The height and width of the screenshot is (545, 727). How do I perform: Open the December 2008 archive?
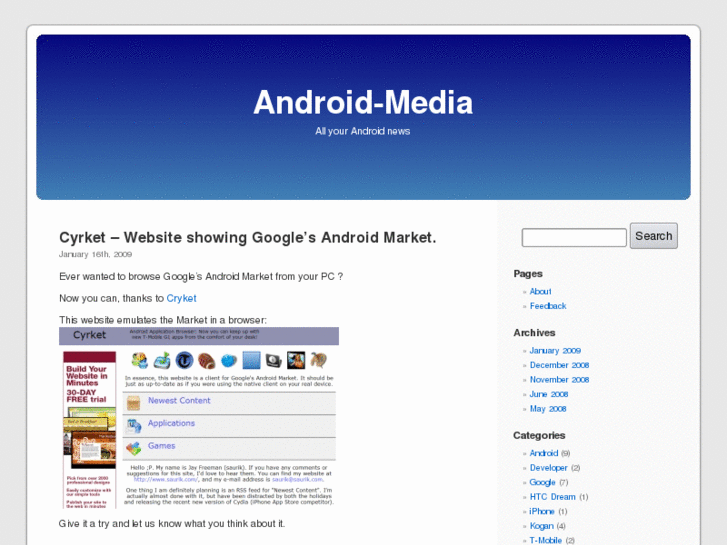pos(559,365)
